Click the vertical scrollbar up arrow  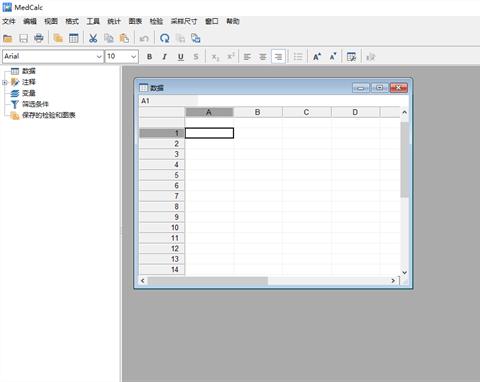tap(404, 112)
